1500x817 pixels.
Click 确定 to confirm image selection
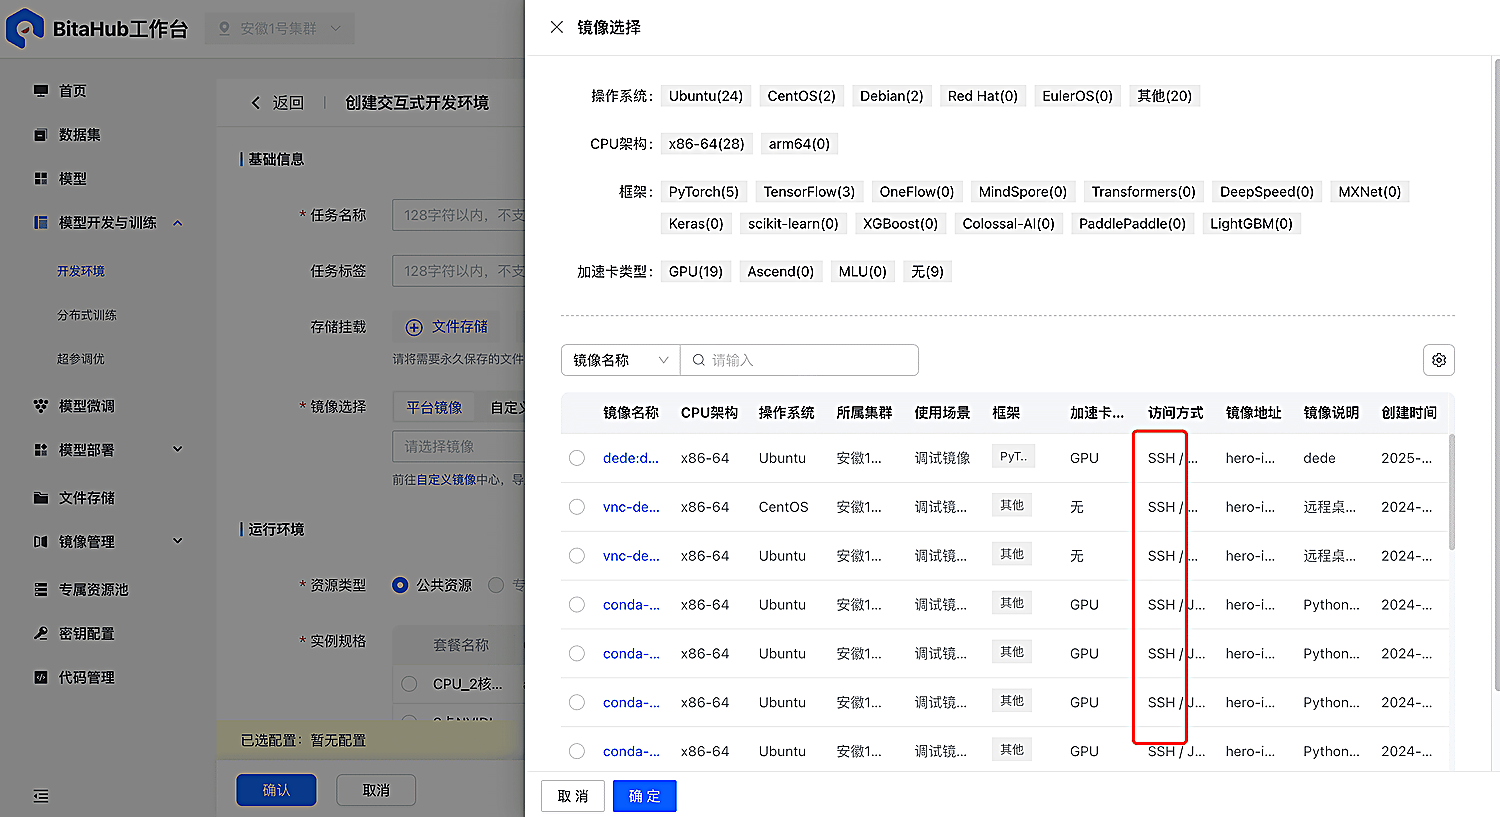(645, 796)
